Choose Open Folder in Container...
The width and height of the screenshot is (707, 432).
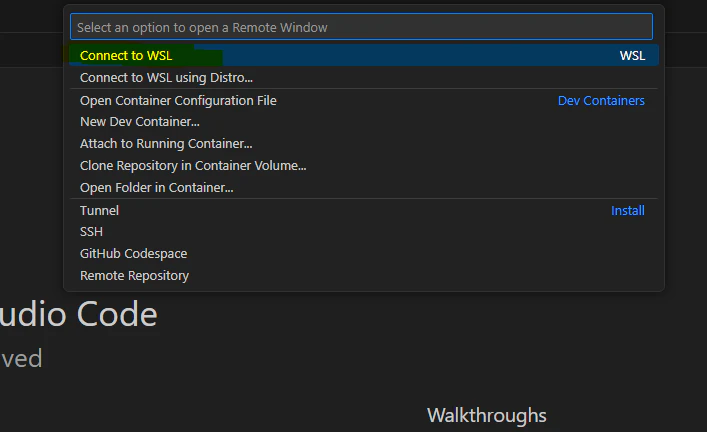point(364,188)
